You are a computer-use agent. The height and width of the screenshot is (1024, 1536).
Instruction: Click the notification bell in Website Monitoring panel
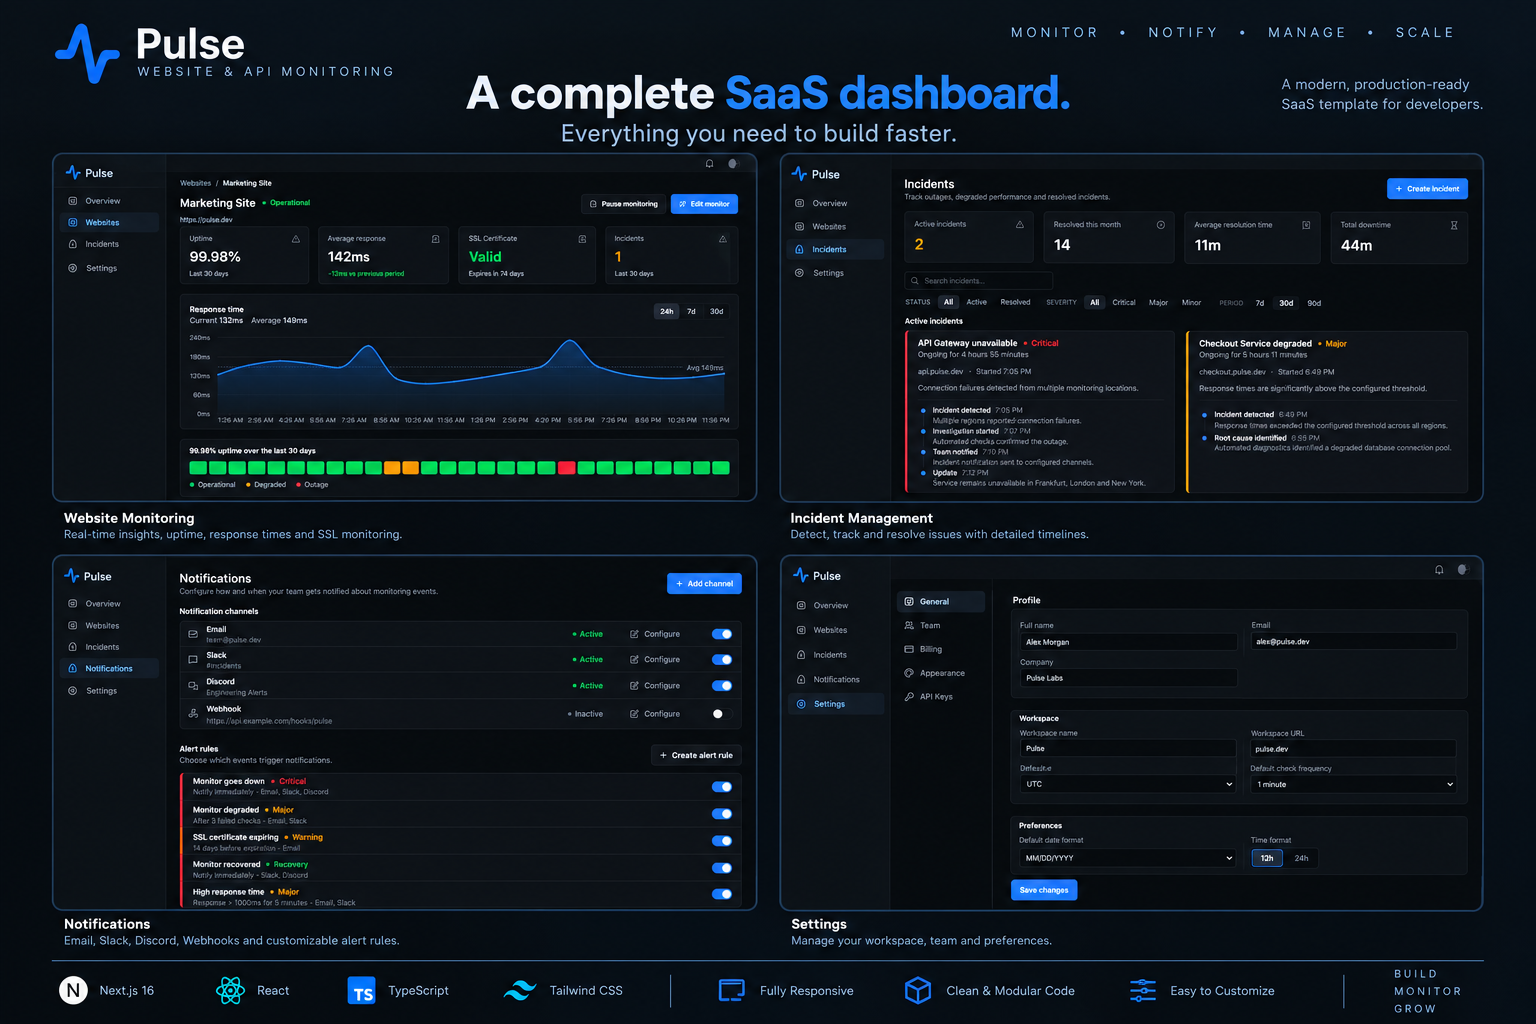[709, 164]
